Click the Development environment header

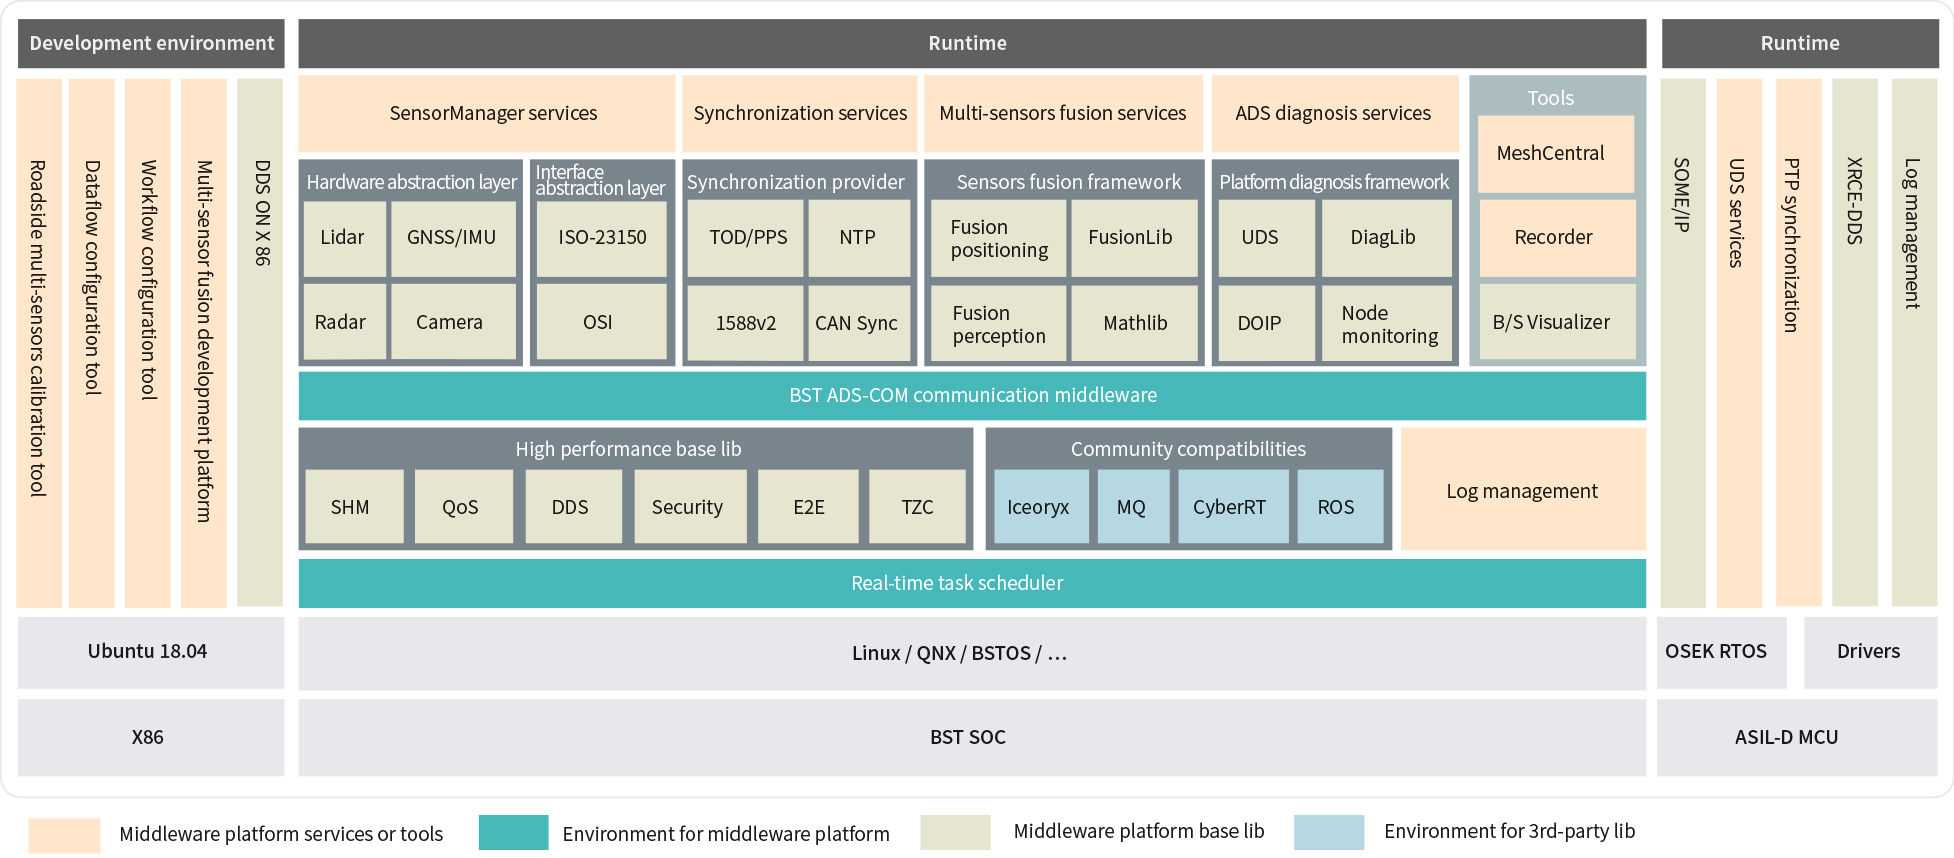coord(151,44)
